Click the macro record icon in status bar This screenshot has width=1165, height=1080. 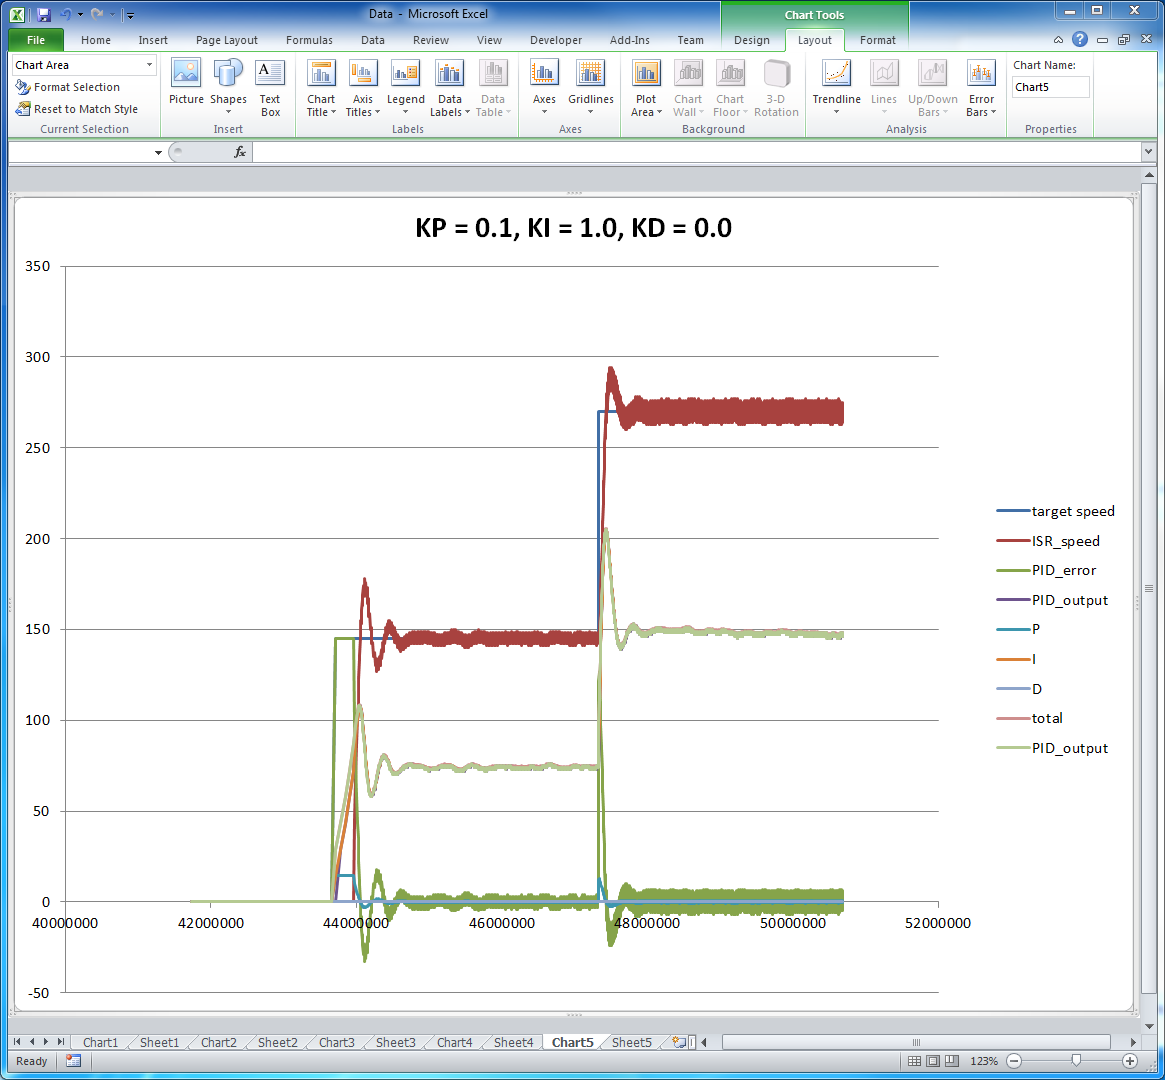[x=73, y=1061]
